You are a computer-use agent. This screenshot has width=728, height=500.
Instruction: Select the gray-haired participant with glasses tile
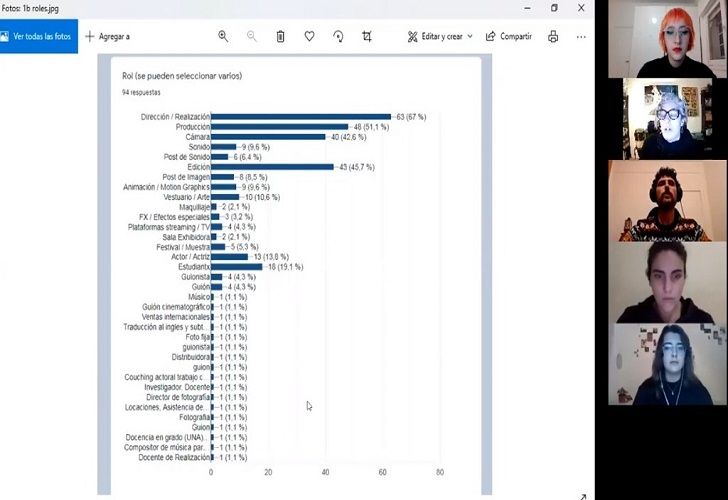pos(667,119)
